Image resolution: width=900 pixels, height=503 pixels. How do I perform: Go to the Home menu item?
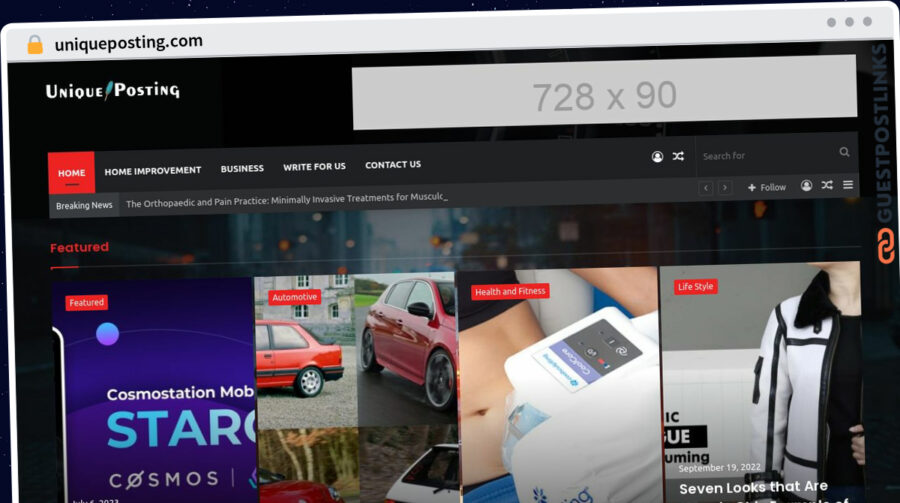pyautogui.click(x=71, y=172)
